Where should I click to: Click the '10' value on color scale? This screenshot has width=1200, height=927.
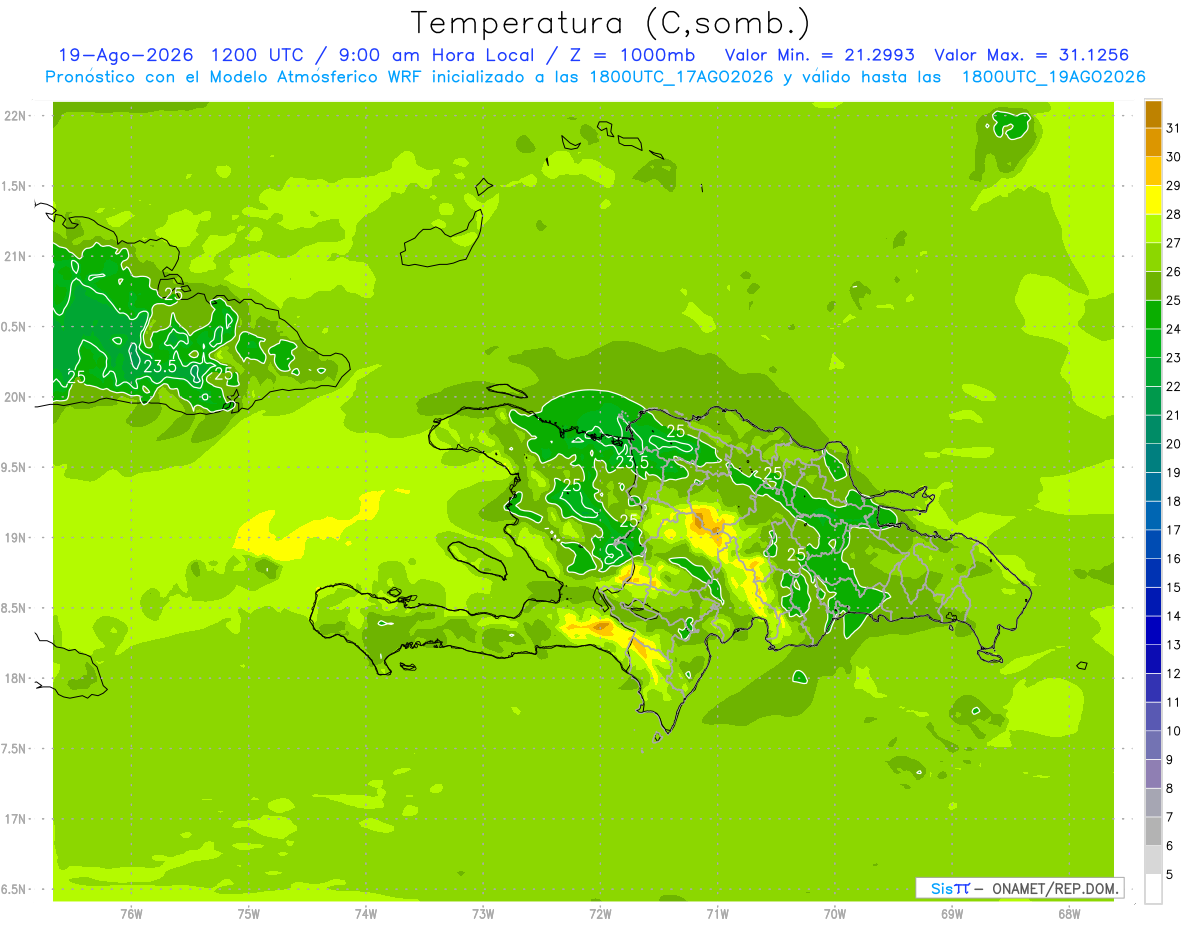click(x=1173, y=731)
